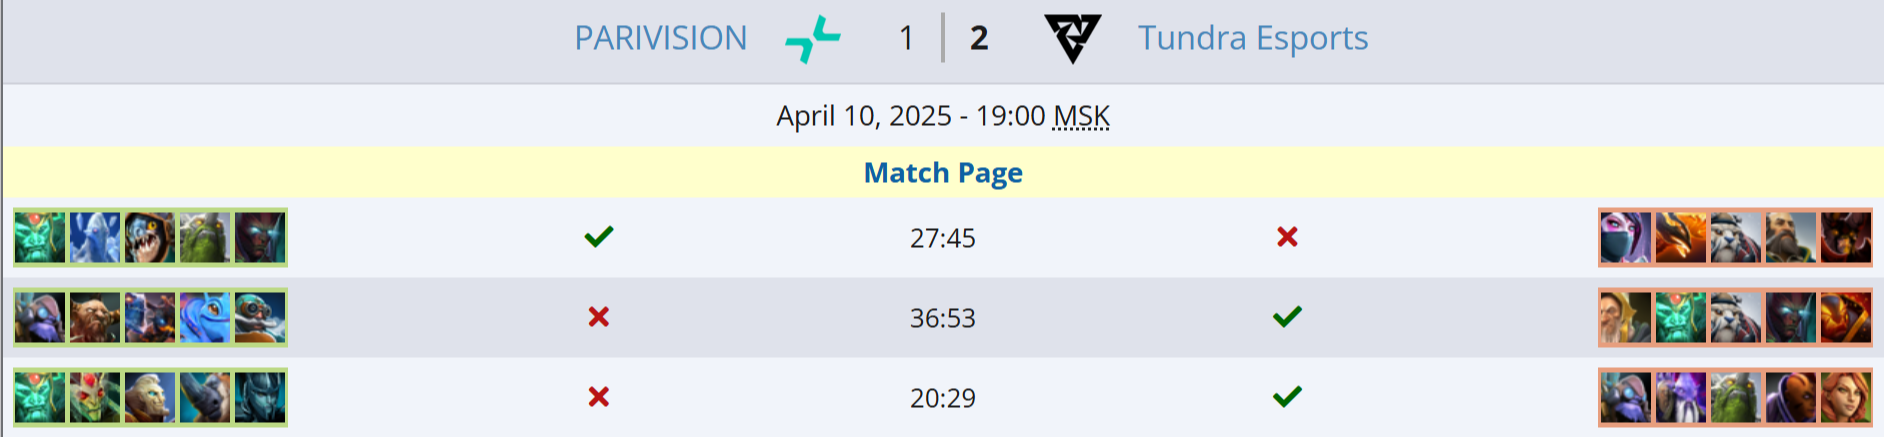Select the Templar Assassin hero icon
The image size is (1884, 437).
(x=1626, y=237)
